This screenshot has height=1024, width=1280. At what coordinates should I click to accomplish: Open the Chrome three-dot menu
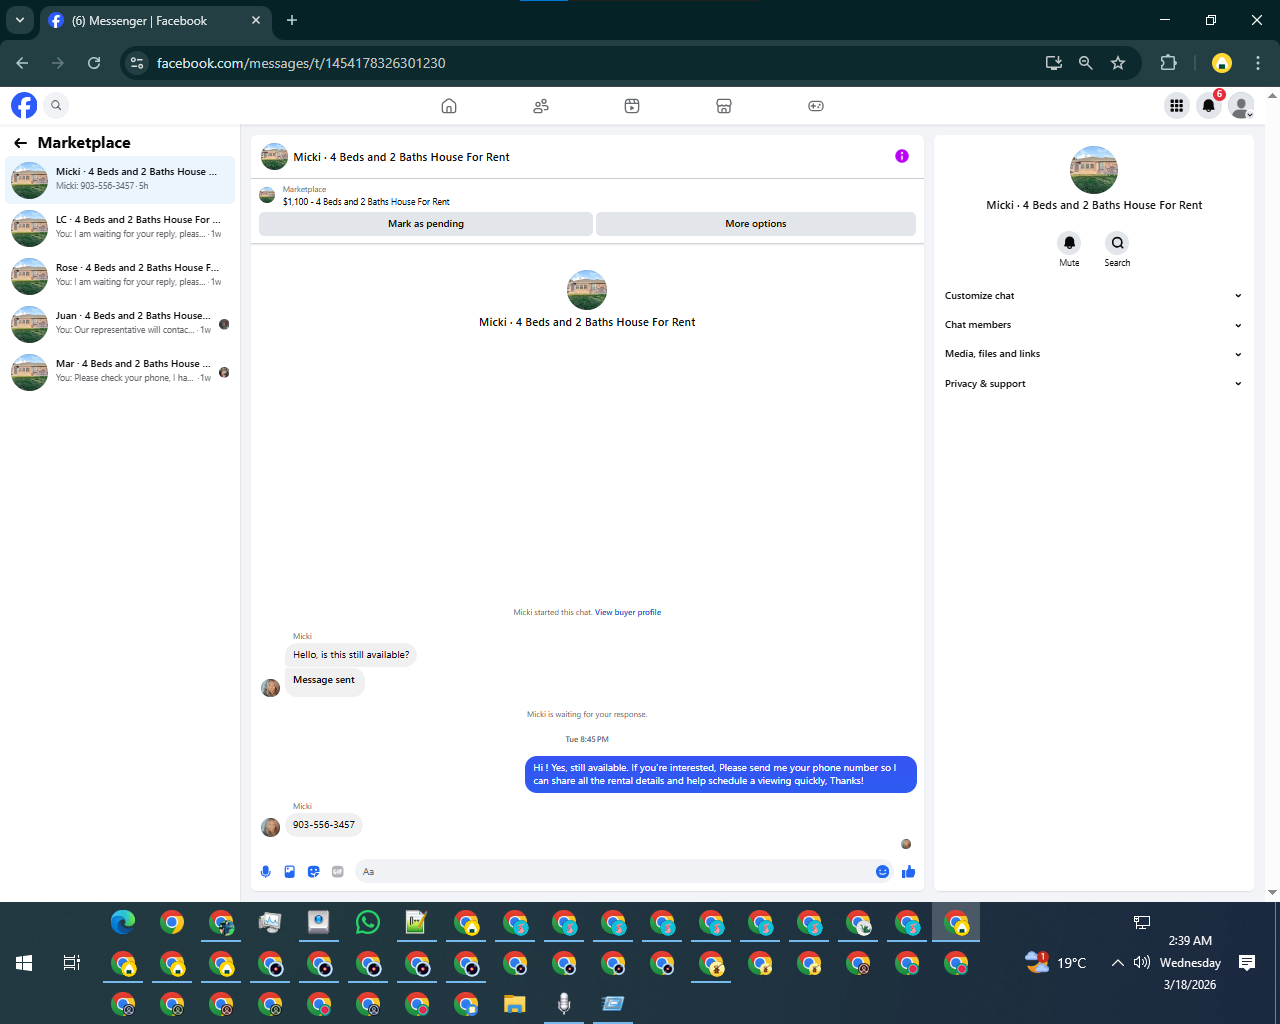1258,63
